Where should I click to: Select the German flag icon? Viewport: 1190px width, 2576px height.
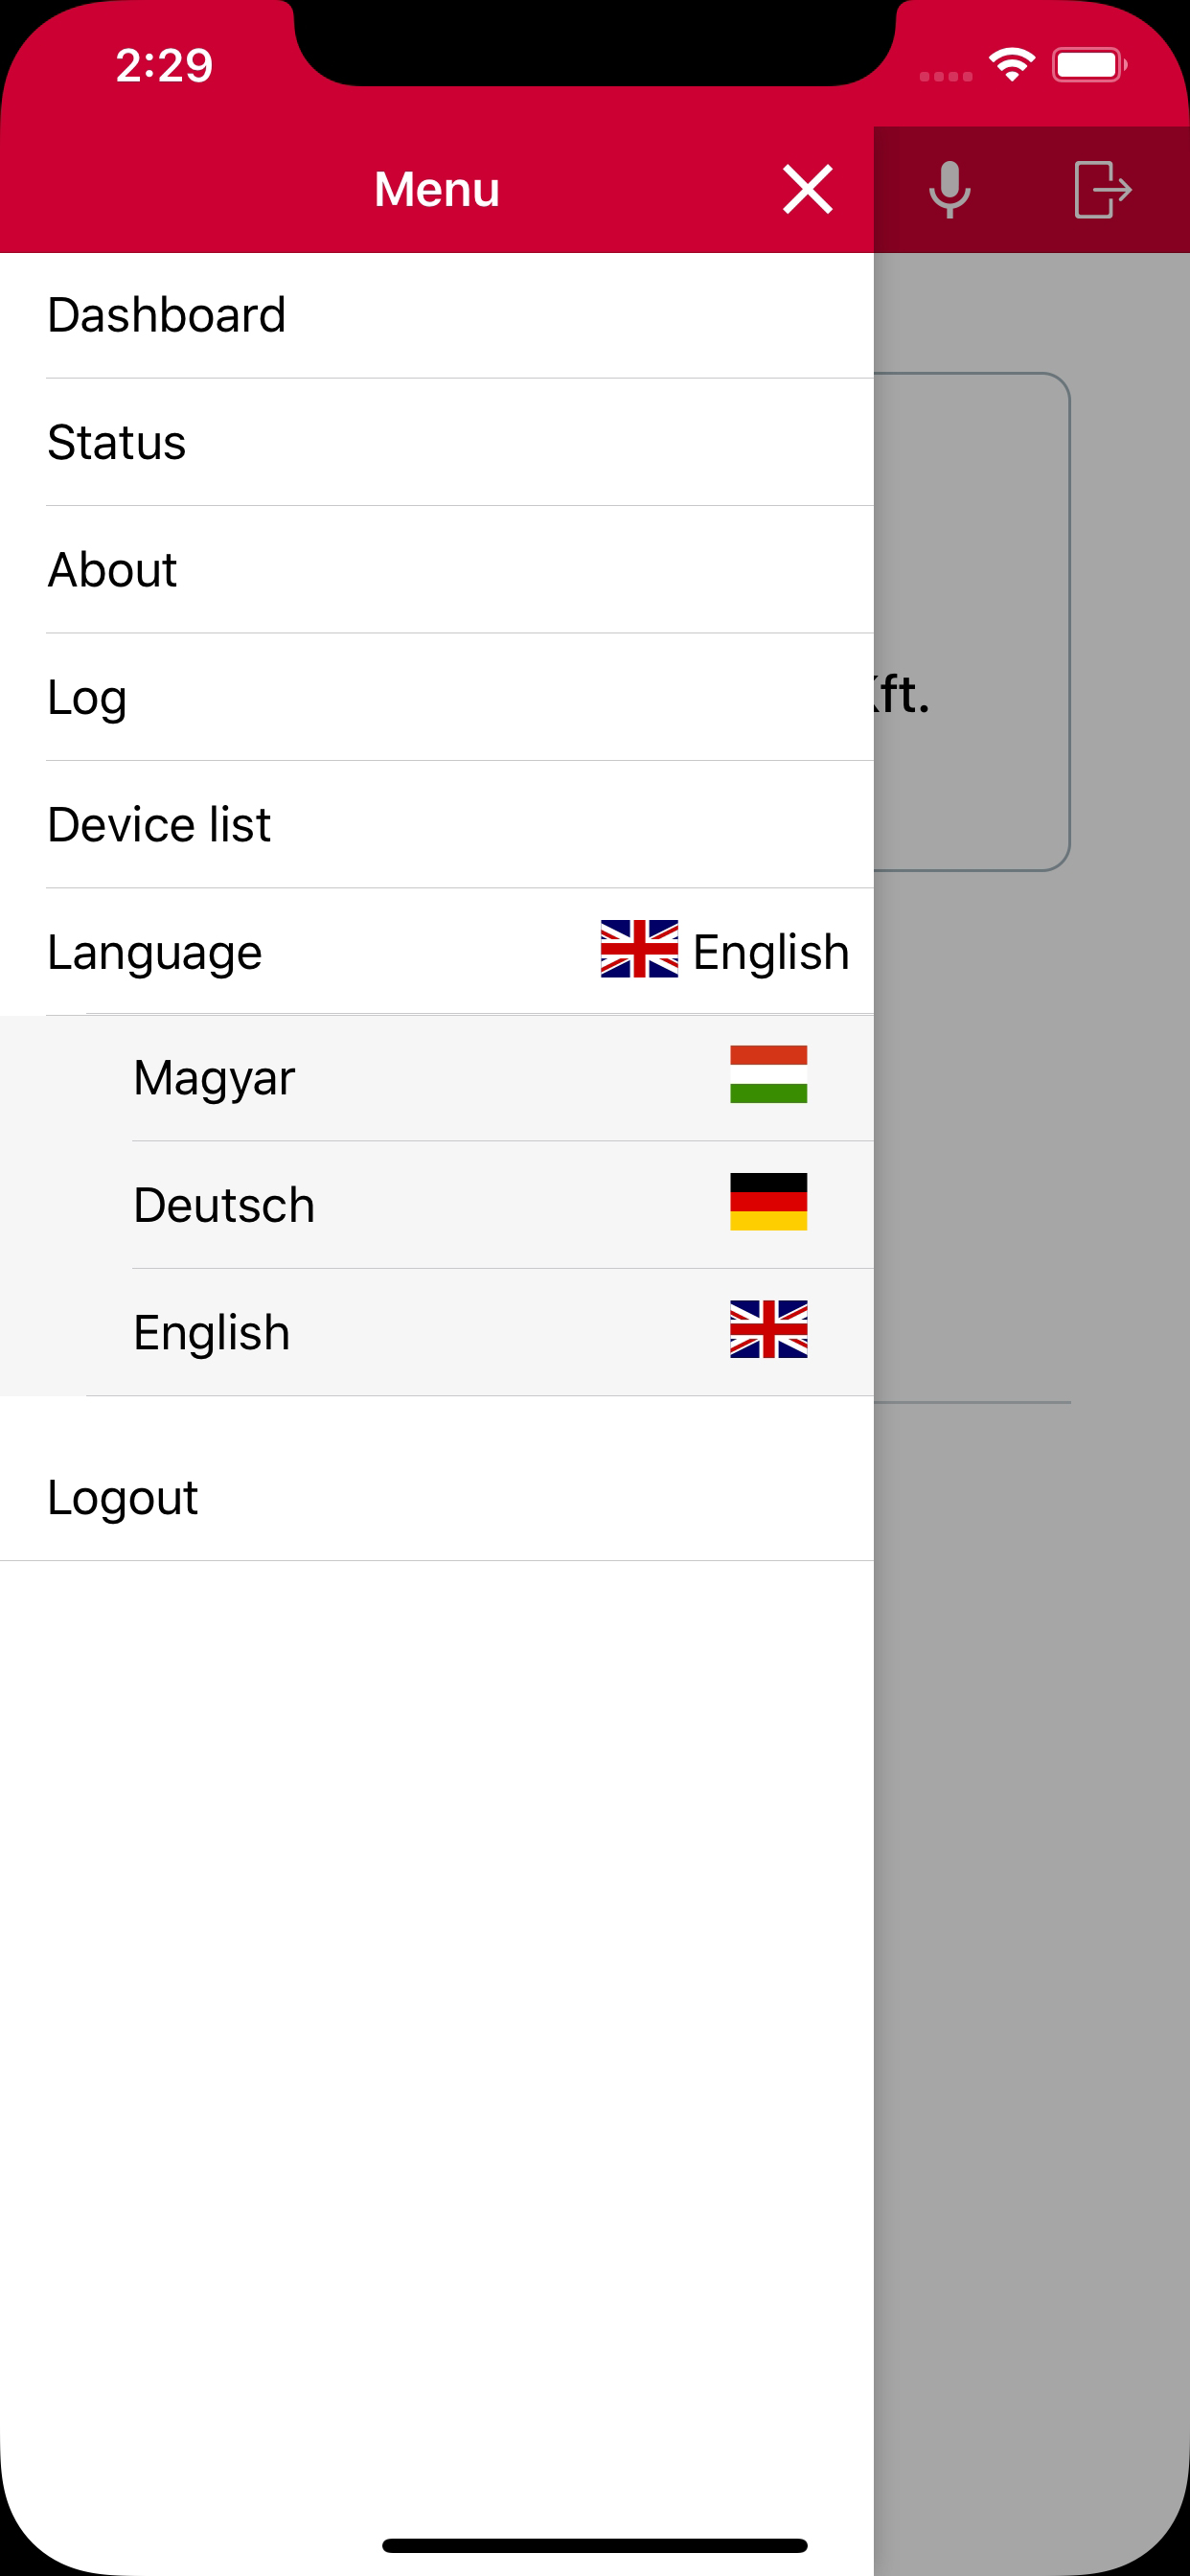tap(768, 1202)
